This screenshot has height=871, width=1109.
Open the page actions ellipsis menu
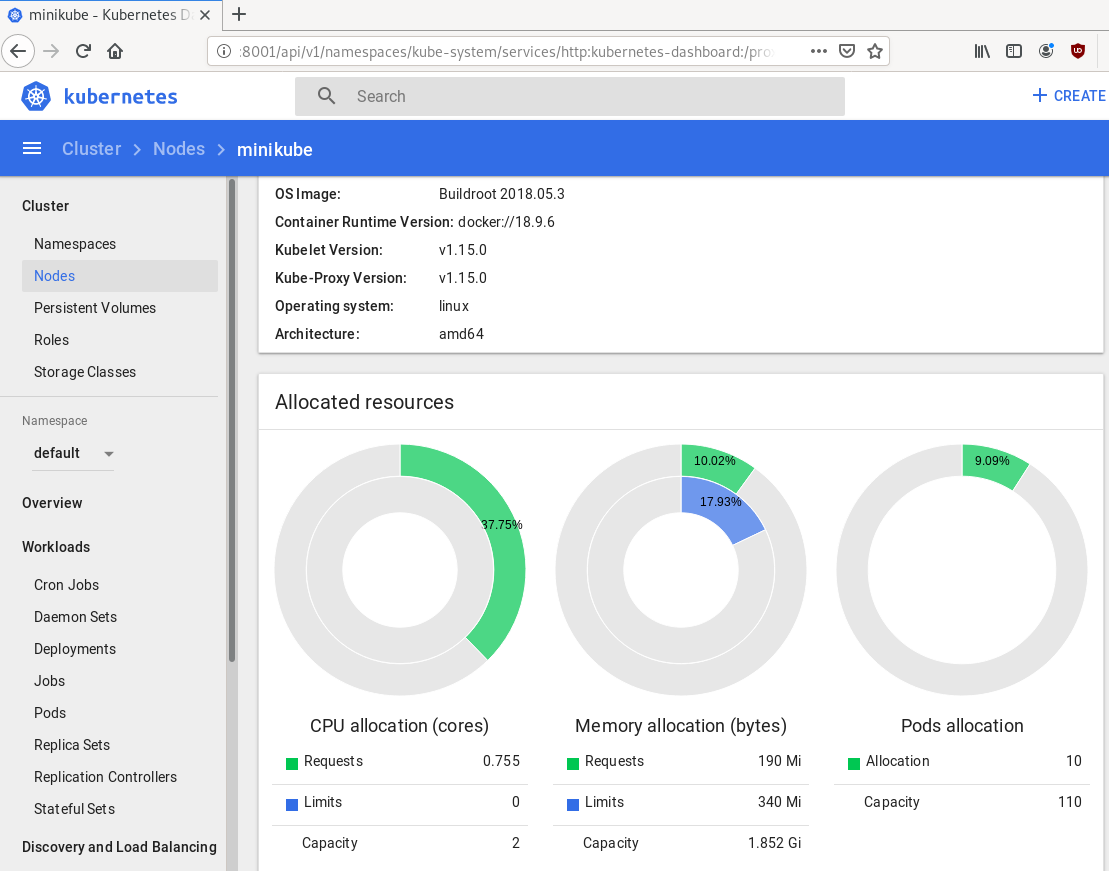[819, 49]
